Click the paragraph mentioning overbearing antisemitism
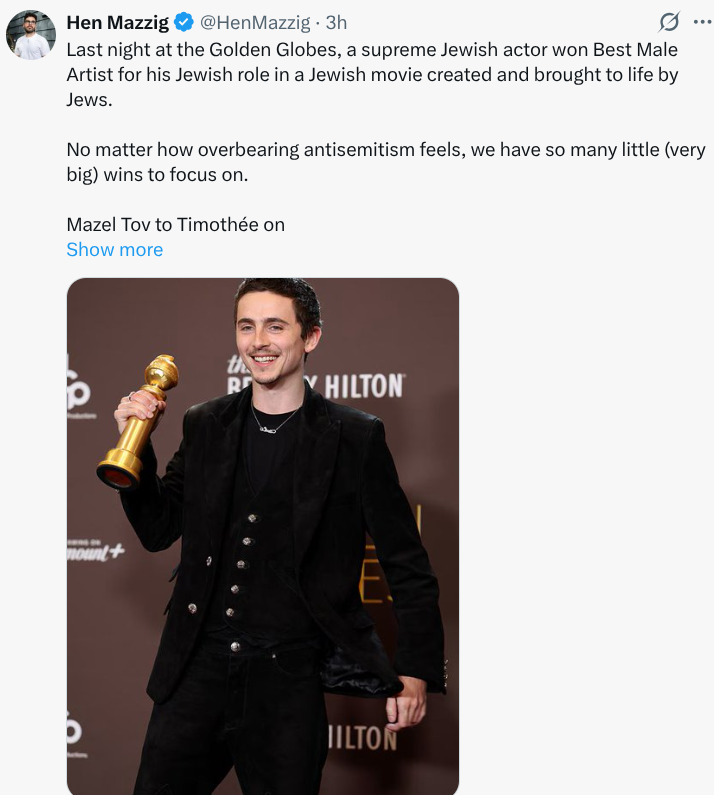Screen dimensions: 714x795 (x=385, y=162)
